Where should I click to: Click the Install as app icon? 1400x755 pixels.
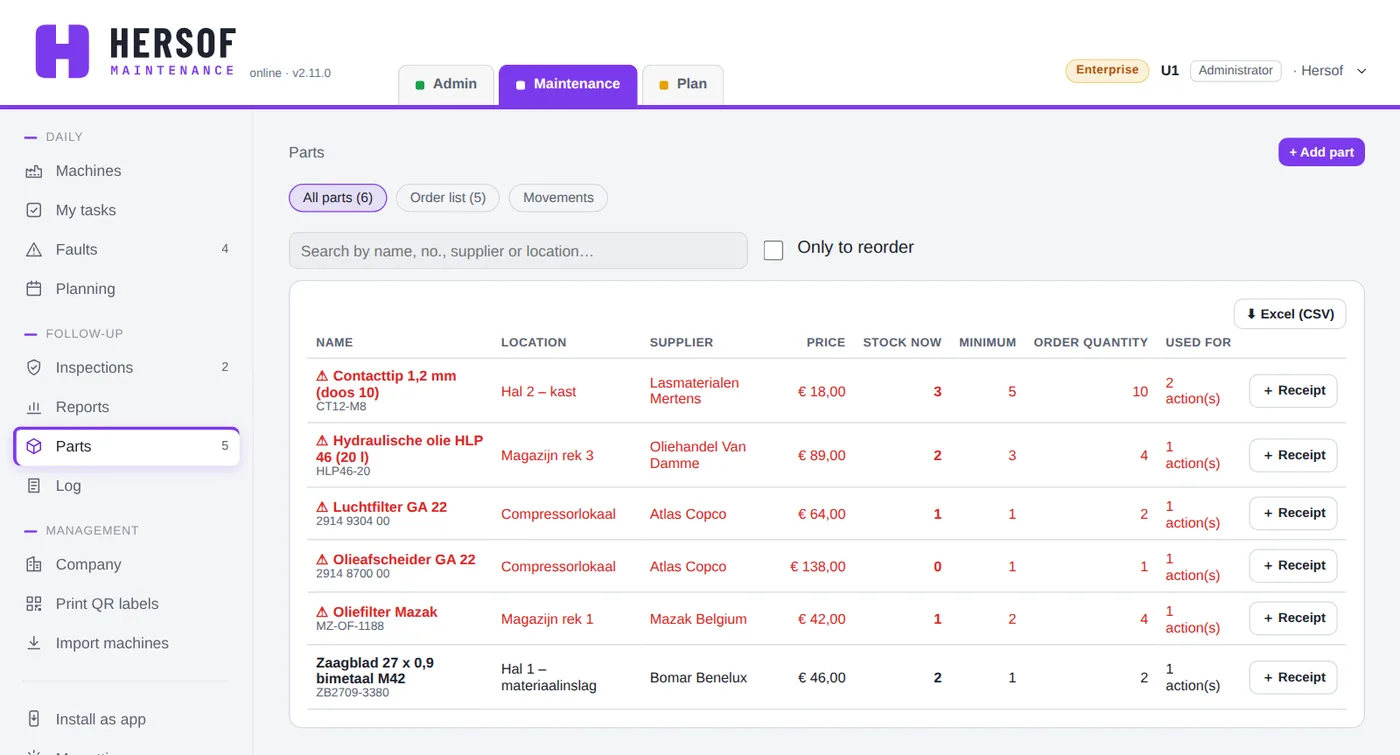tap(34, 719)
